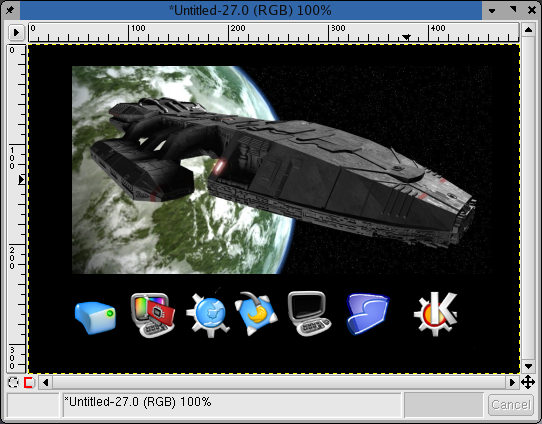Click the black-screen computer terminal icon
Image resolution: width=542 pixels, height=424 pixels.
309,313
